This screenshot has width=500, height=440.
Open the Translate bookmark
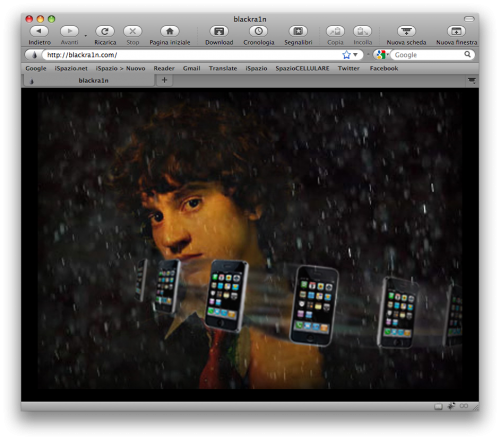[x=223, y=68]
